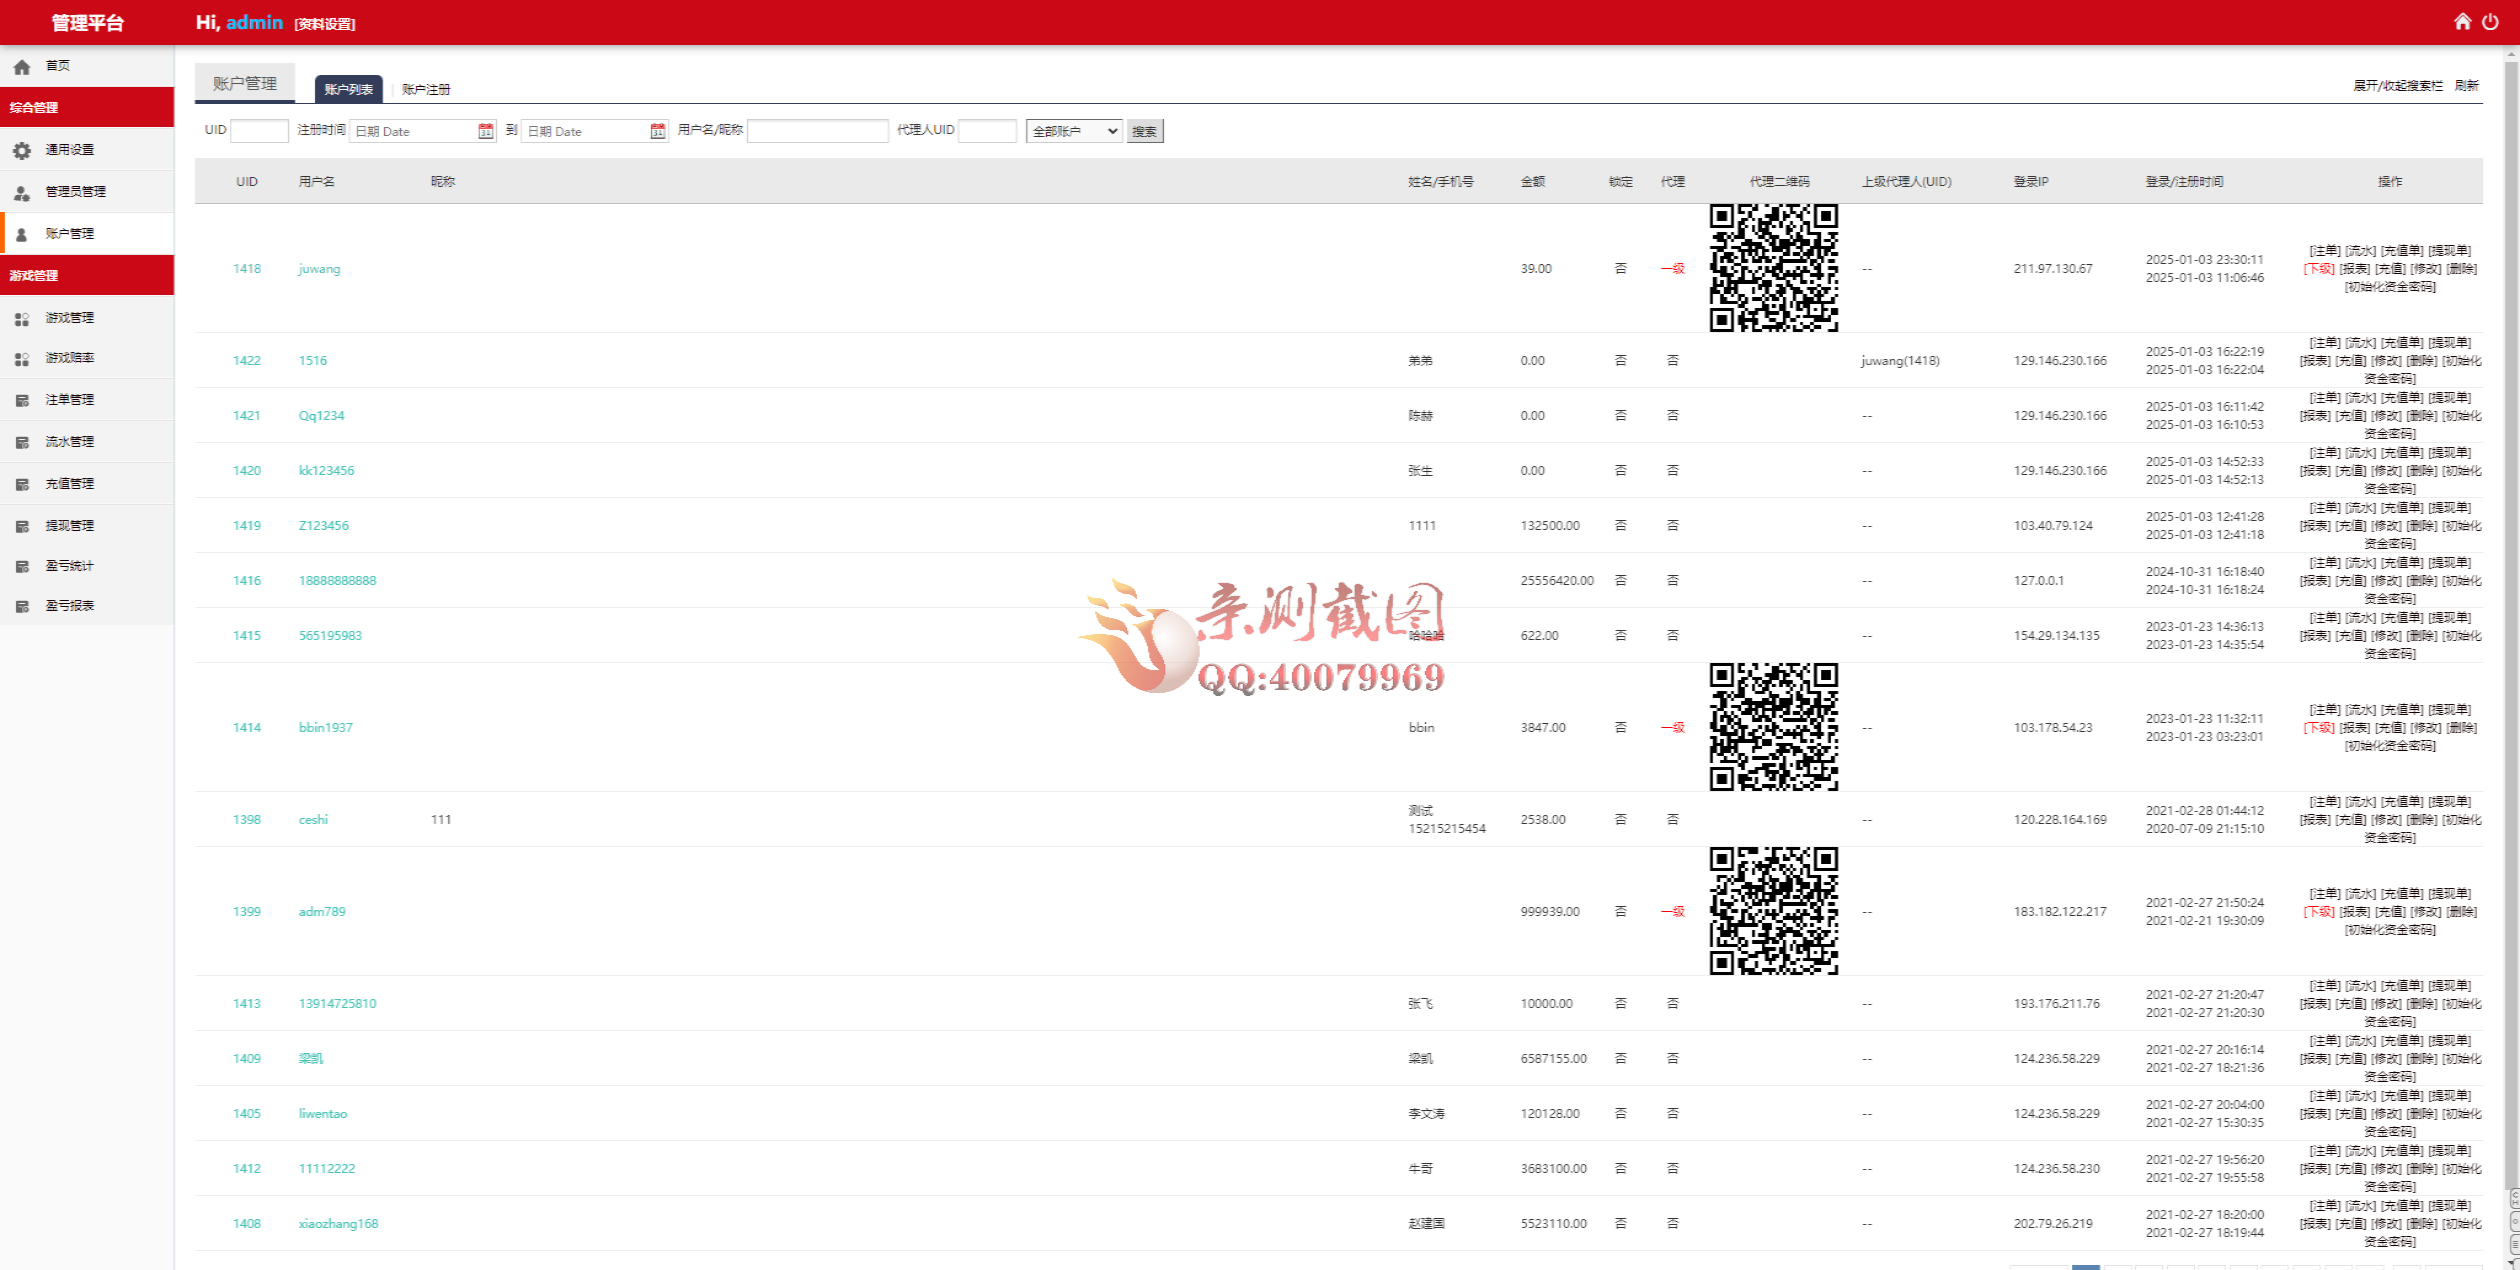Select the 游戏赔率 icon in sidebar

[x=23, y=357]
